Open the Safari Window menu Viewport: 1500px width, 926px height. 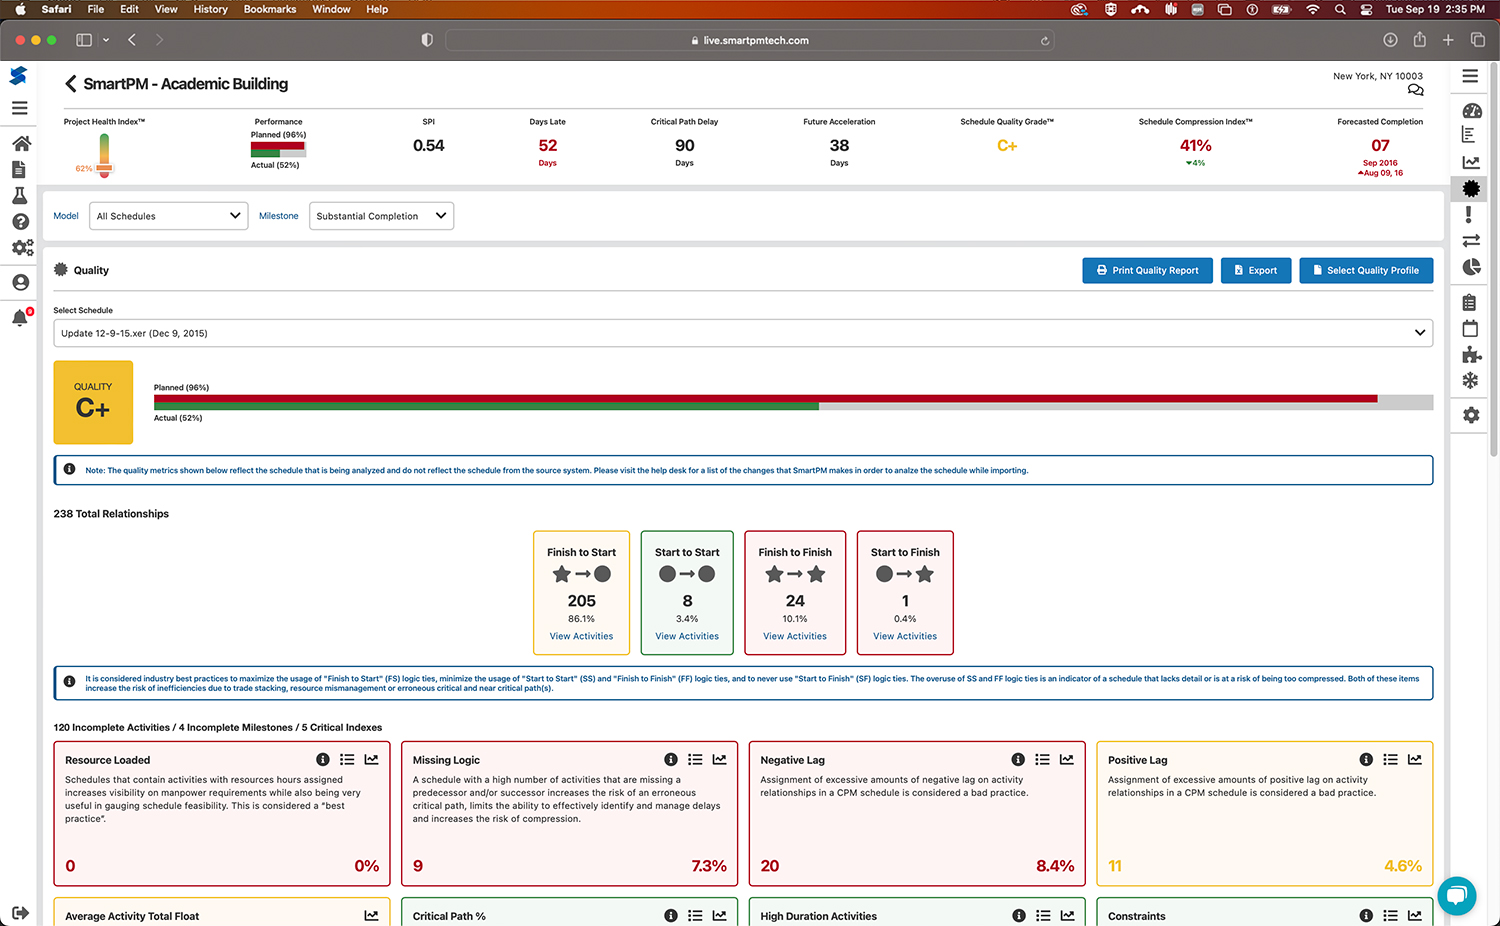(331, 9)
